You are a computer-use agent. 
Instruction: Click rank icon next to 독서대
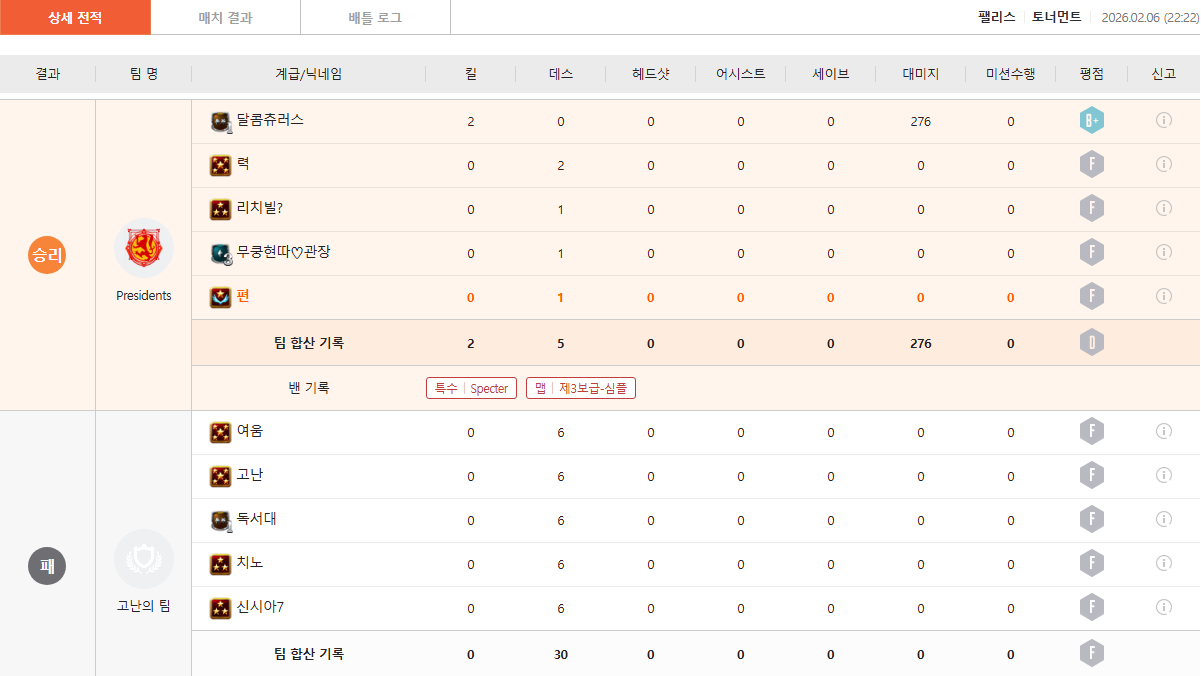(x=221, y=520)
